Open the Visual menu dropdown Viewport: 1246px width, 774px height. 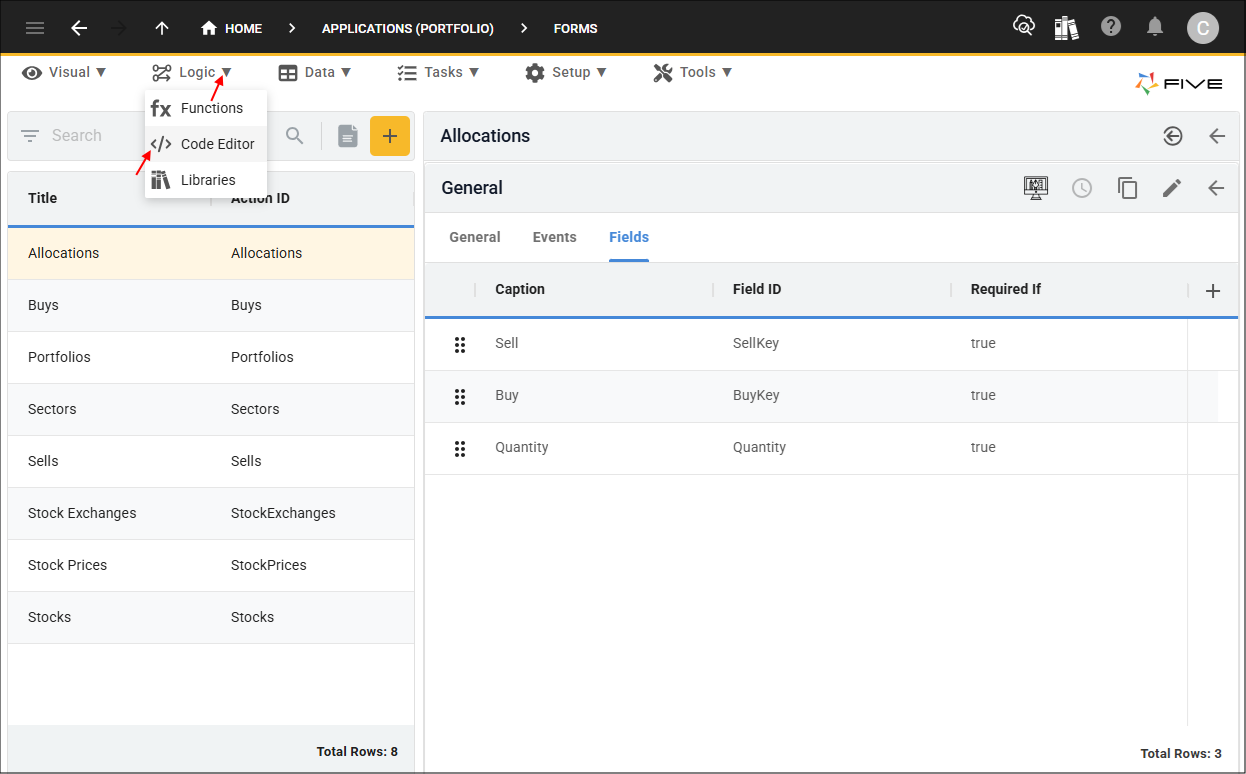click(x=63, y=72)
